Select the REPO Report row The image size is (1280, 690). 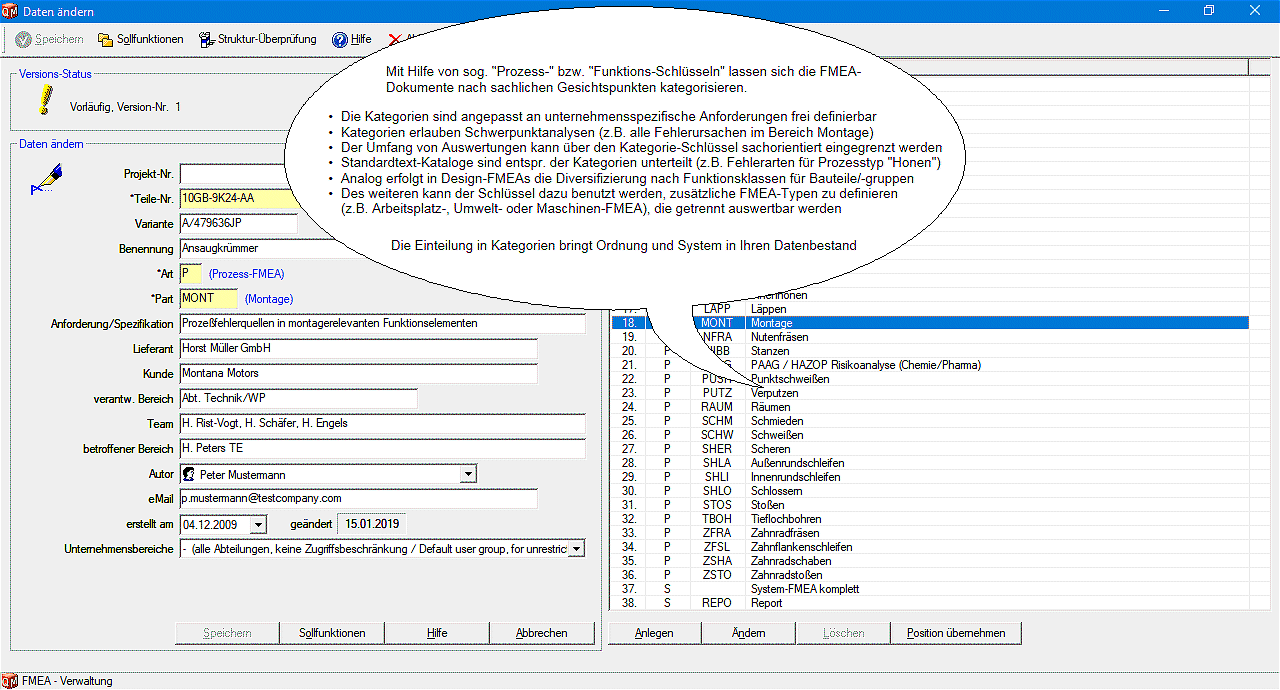click(929, 603)
